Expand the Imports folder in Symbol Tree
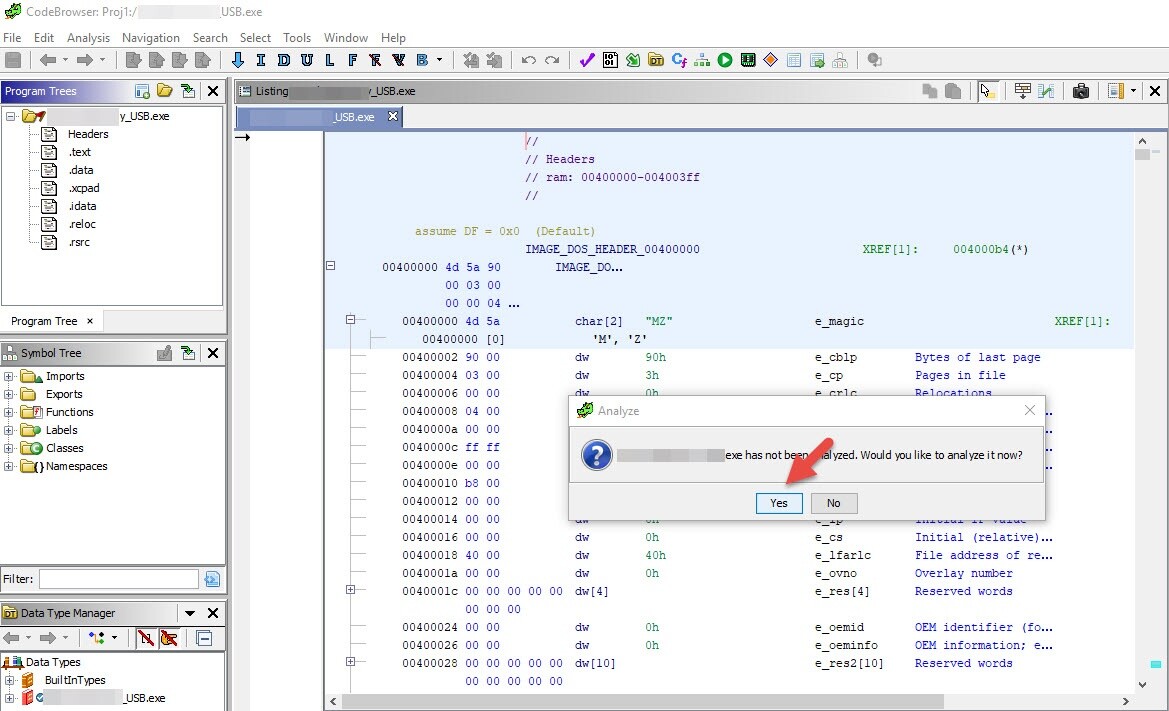 pyautogui.click(x=9, y=376)
